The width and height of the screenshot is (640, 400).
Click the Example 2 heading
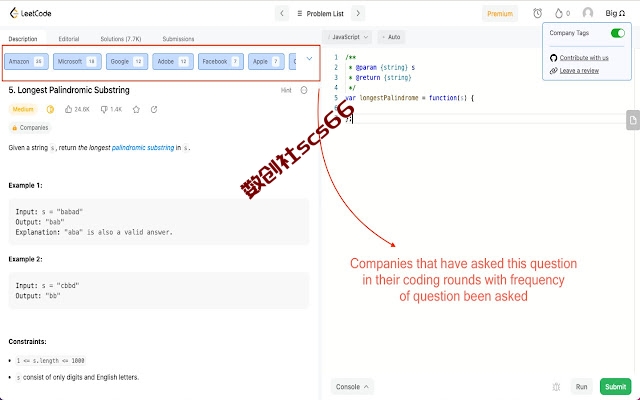(x=25, y=259)
